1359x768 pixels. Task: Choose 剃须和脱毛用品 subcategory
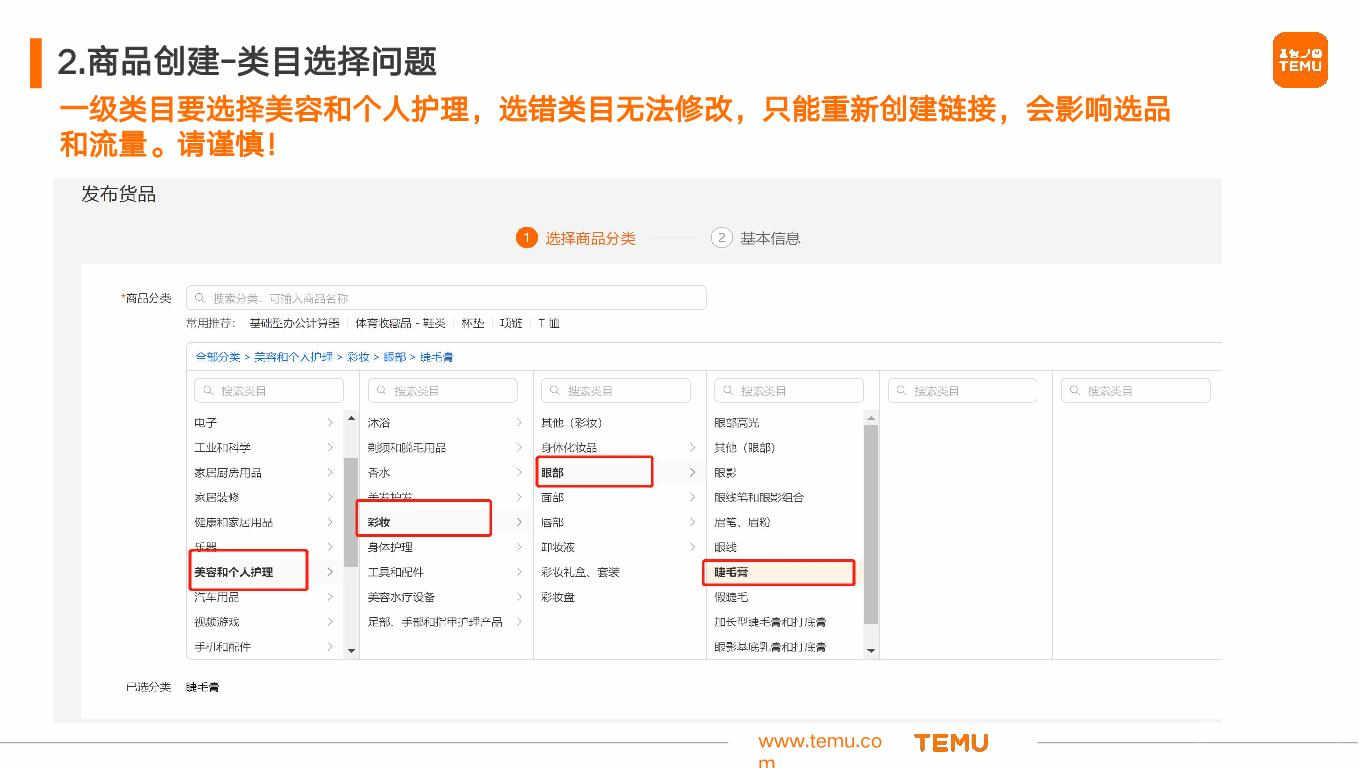point(407,448)
